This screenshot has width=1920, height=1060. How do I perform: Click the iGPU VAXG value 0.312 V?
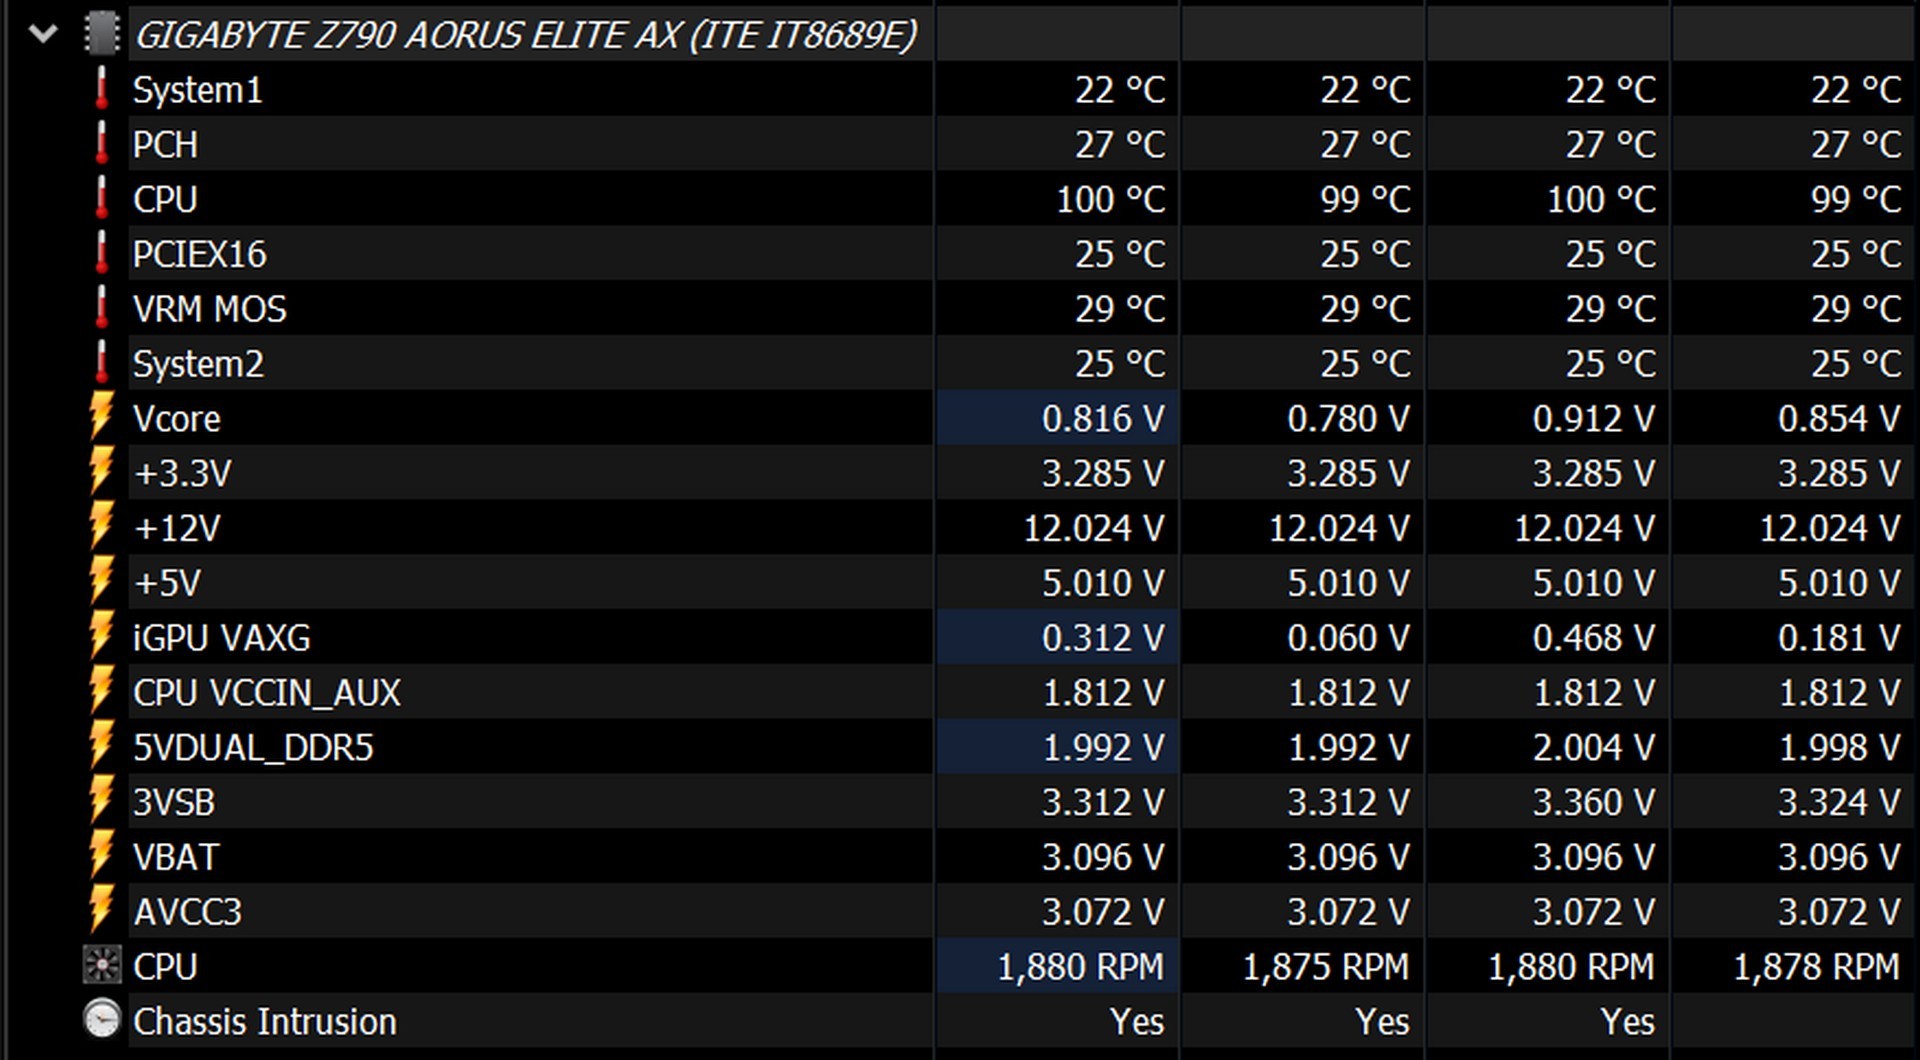coord(1103,639)
